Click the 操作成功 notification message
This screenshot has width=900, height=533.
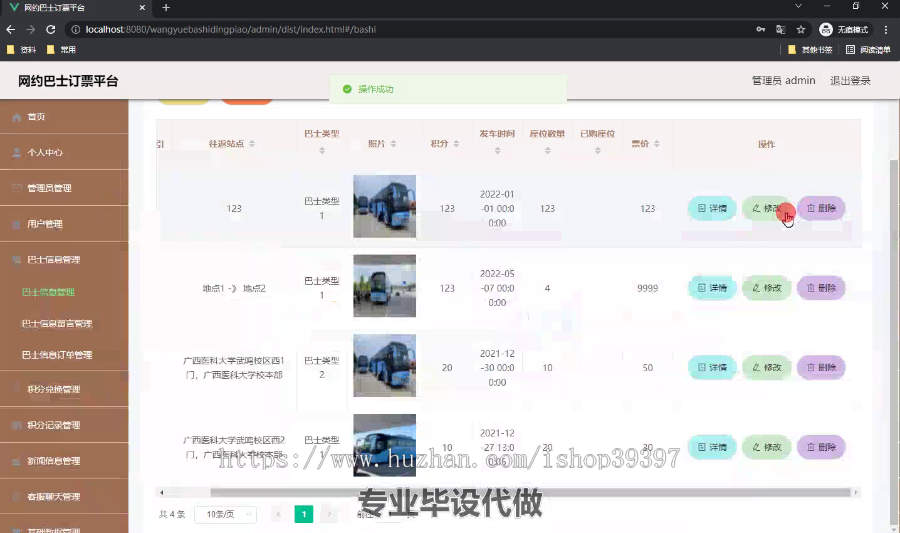(448, 89)
